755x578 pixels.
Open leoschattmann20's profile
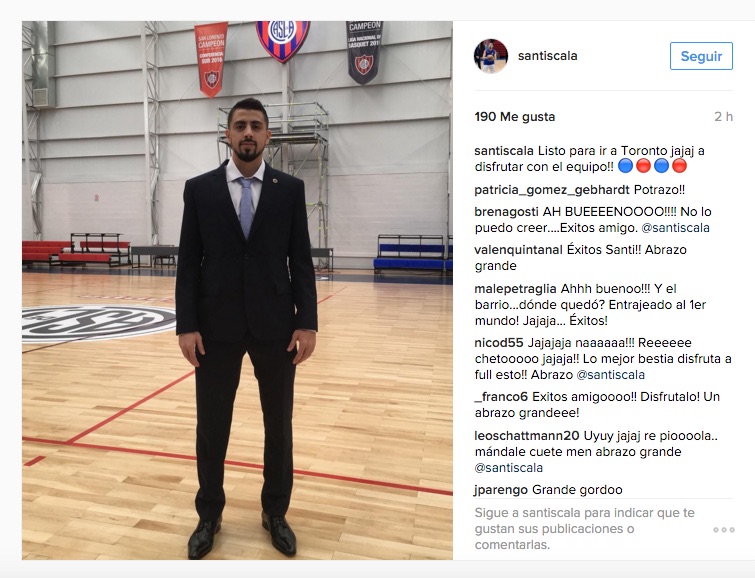[527, 436]
